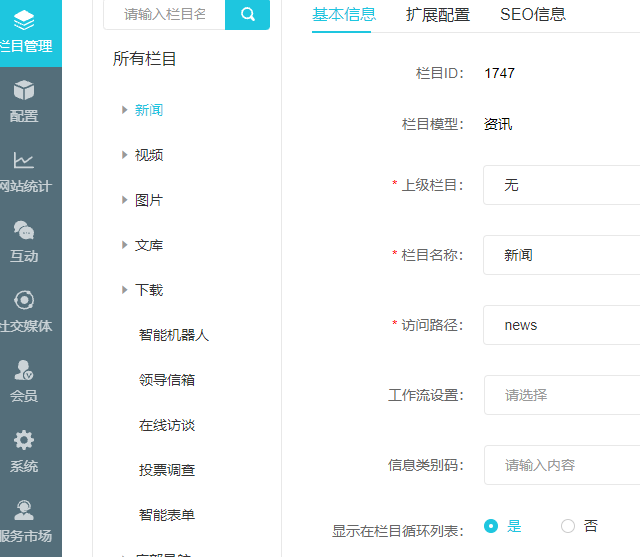This screenshot has width=640, height=557.
Task: Open the 会员 member icon
Action: [24, 381]
